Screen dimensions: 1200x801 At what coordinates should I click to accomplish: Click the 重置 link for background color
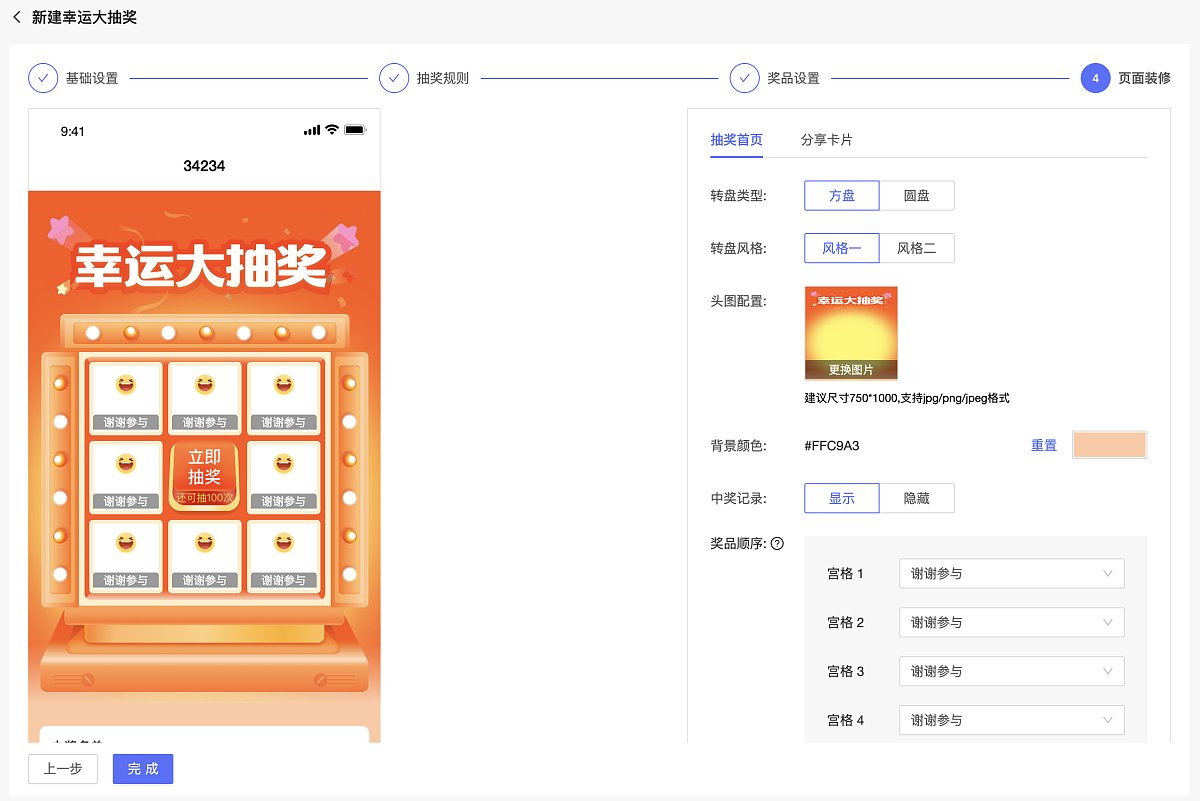(1044, 445)
